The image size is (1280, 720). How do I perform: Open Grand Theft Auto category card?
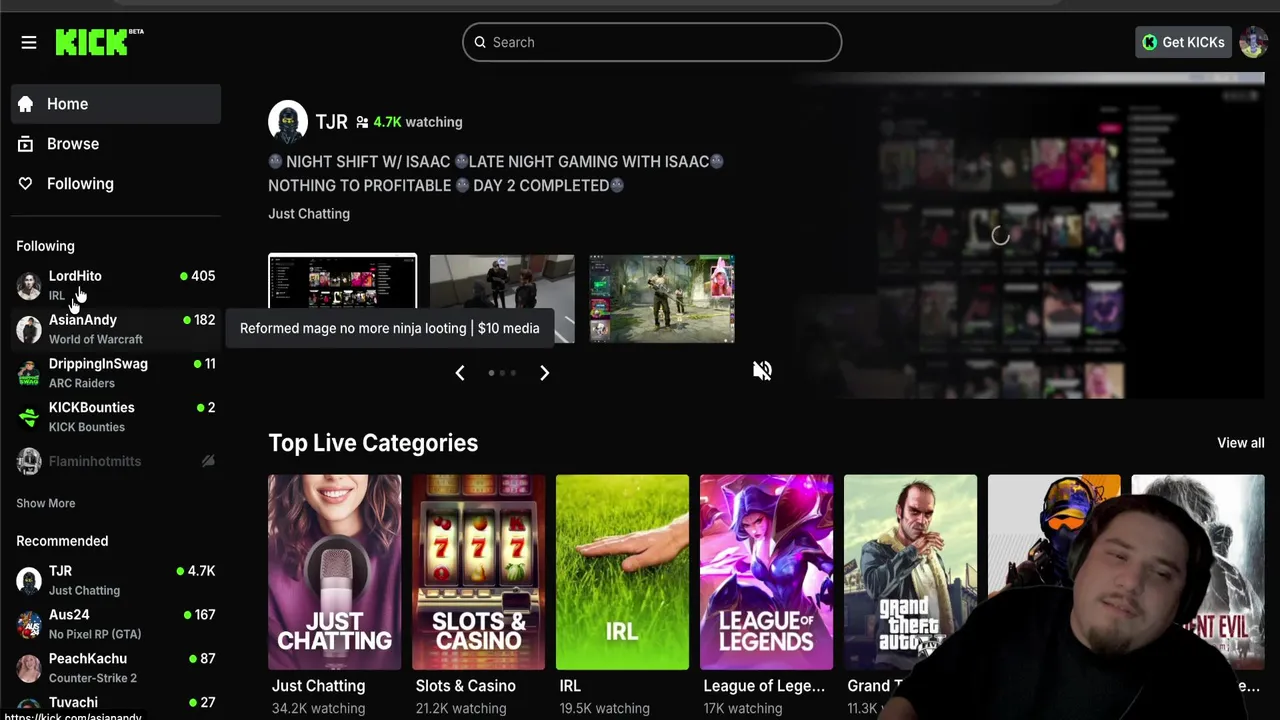910,572
